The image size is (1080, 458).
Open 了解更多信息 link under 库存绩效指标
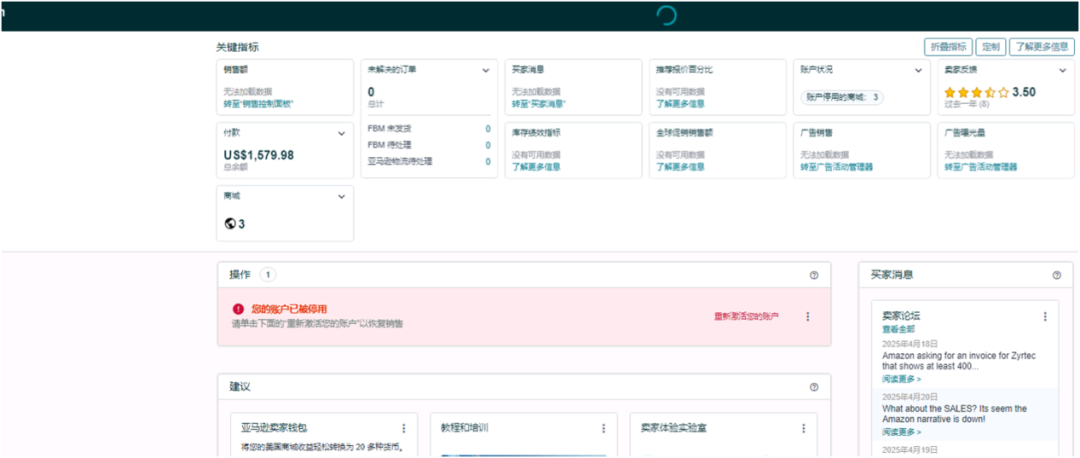(x=536, y=167)
